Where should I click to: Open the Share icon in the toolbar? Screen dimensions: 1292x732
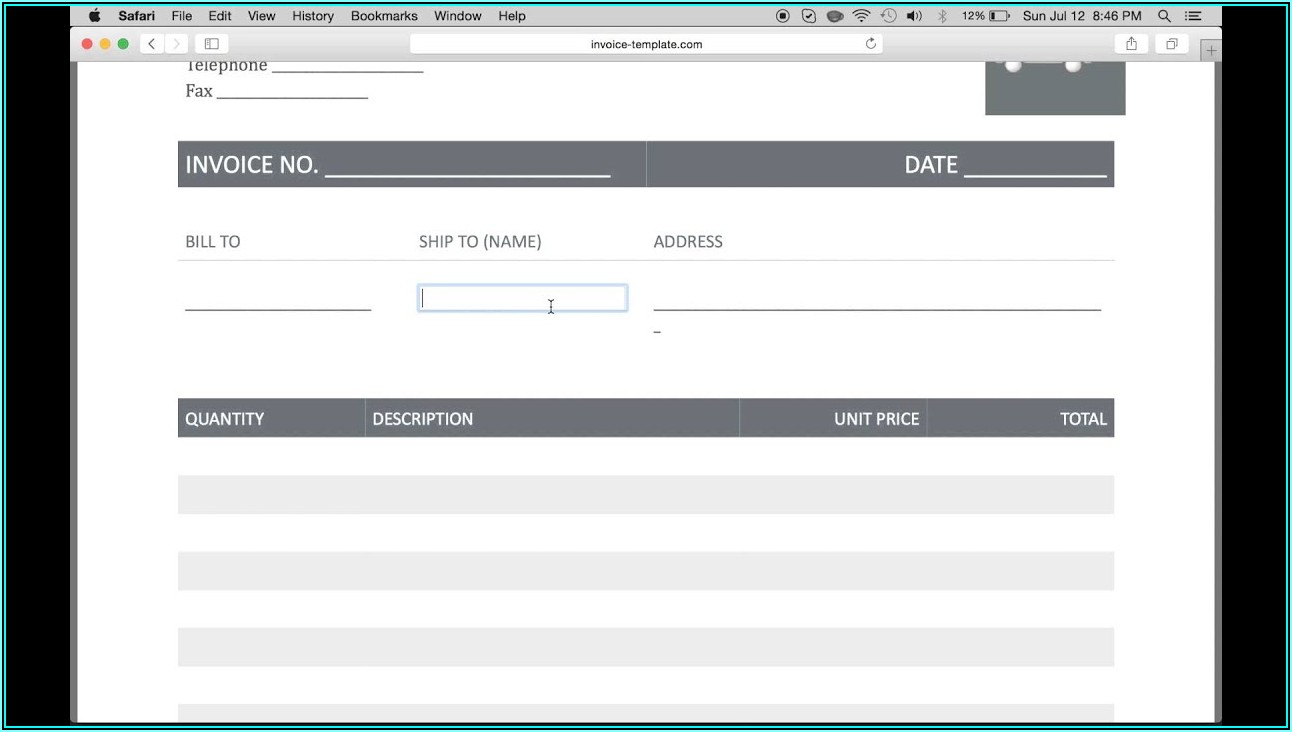pyautogui.click(x=1131, y=44)
